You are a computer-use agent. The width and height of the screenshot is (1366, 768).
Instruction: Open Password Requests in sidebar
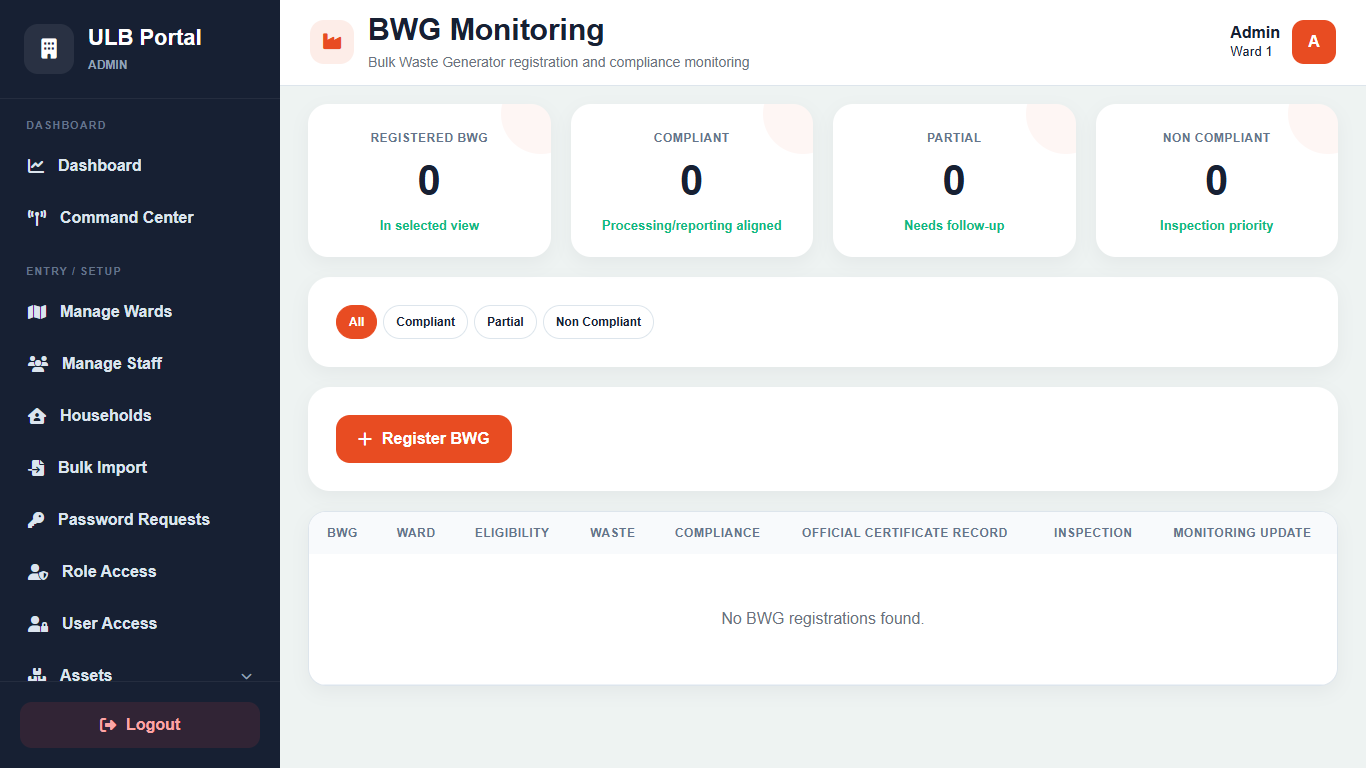pyautogui.click(x=140, y=520)
